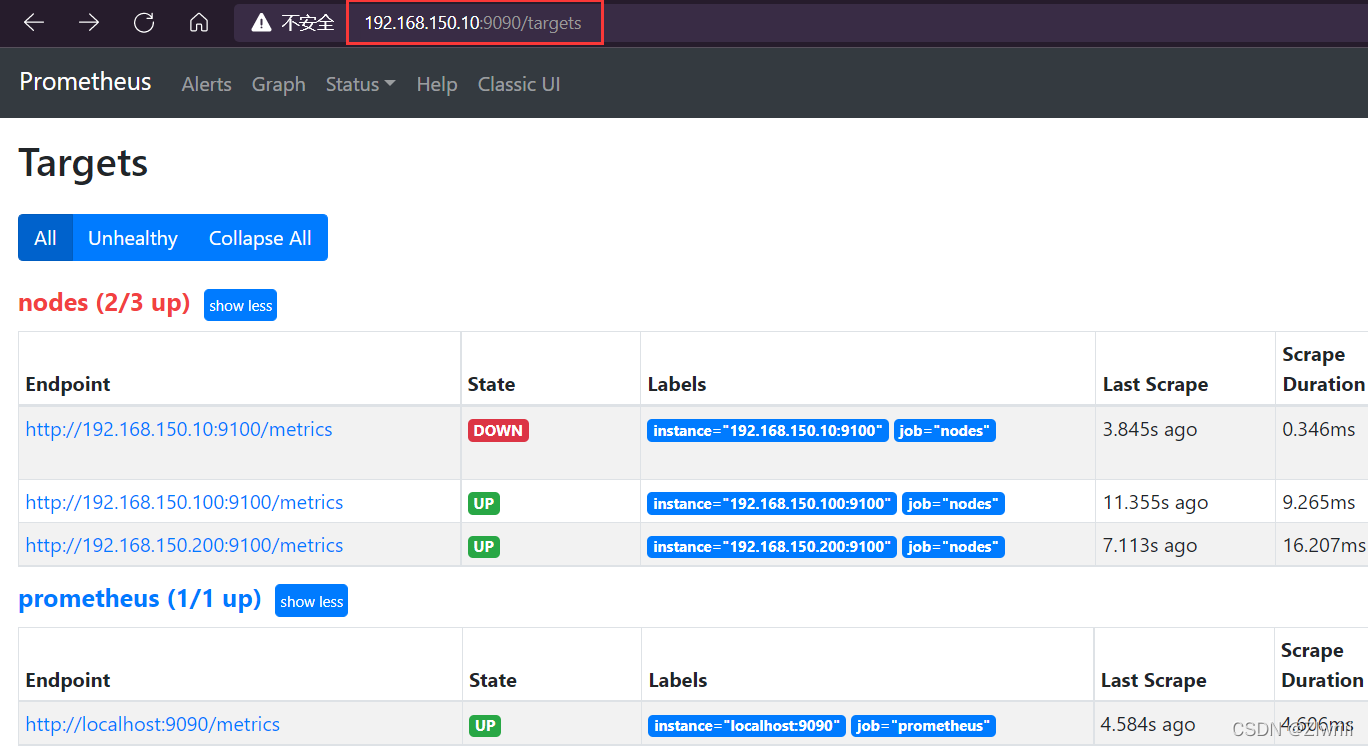
Task: Open the localhost:9090 metrics endpoint link
Action: [152, 723]
